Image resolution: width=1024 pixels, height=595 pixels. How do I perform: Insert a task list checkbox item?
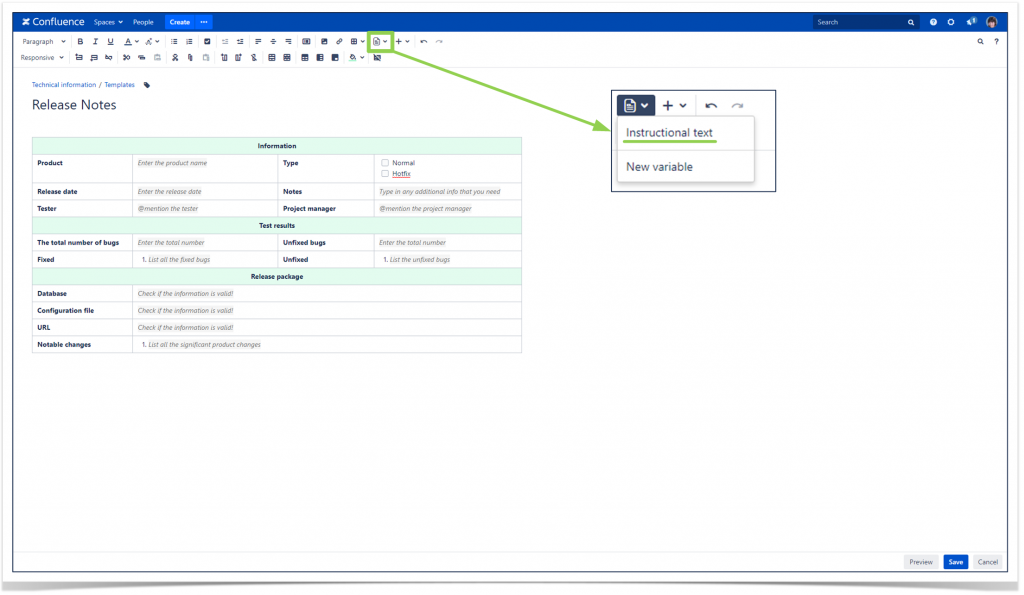click(207, 41)
